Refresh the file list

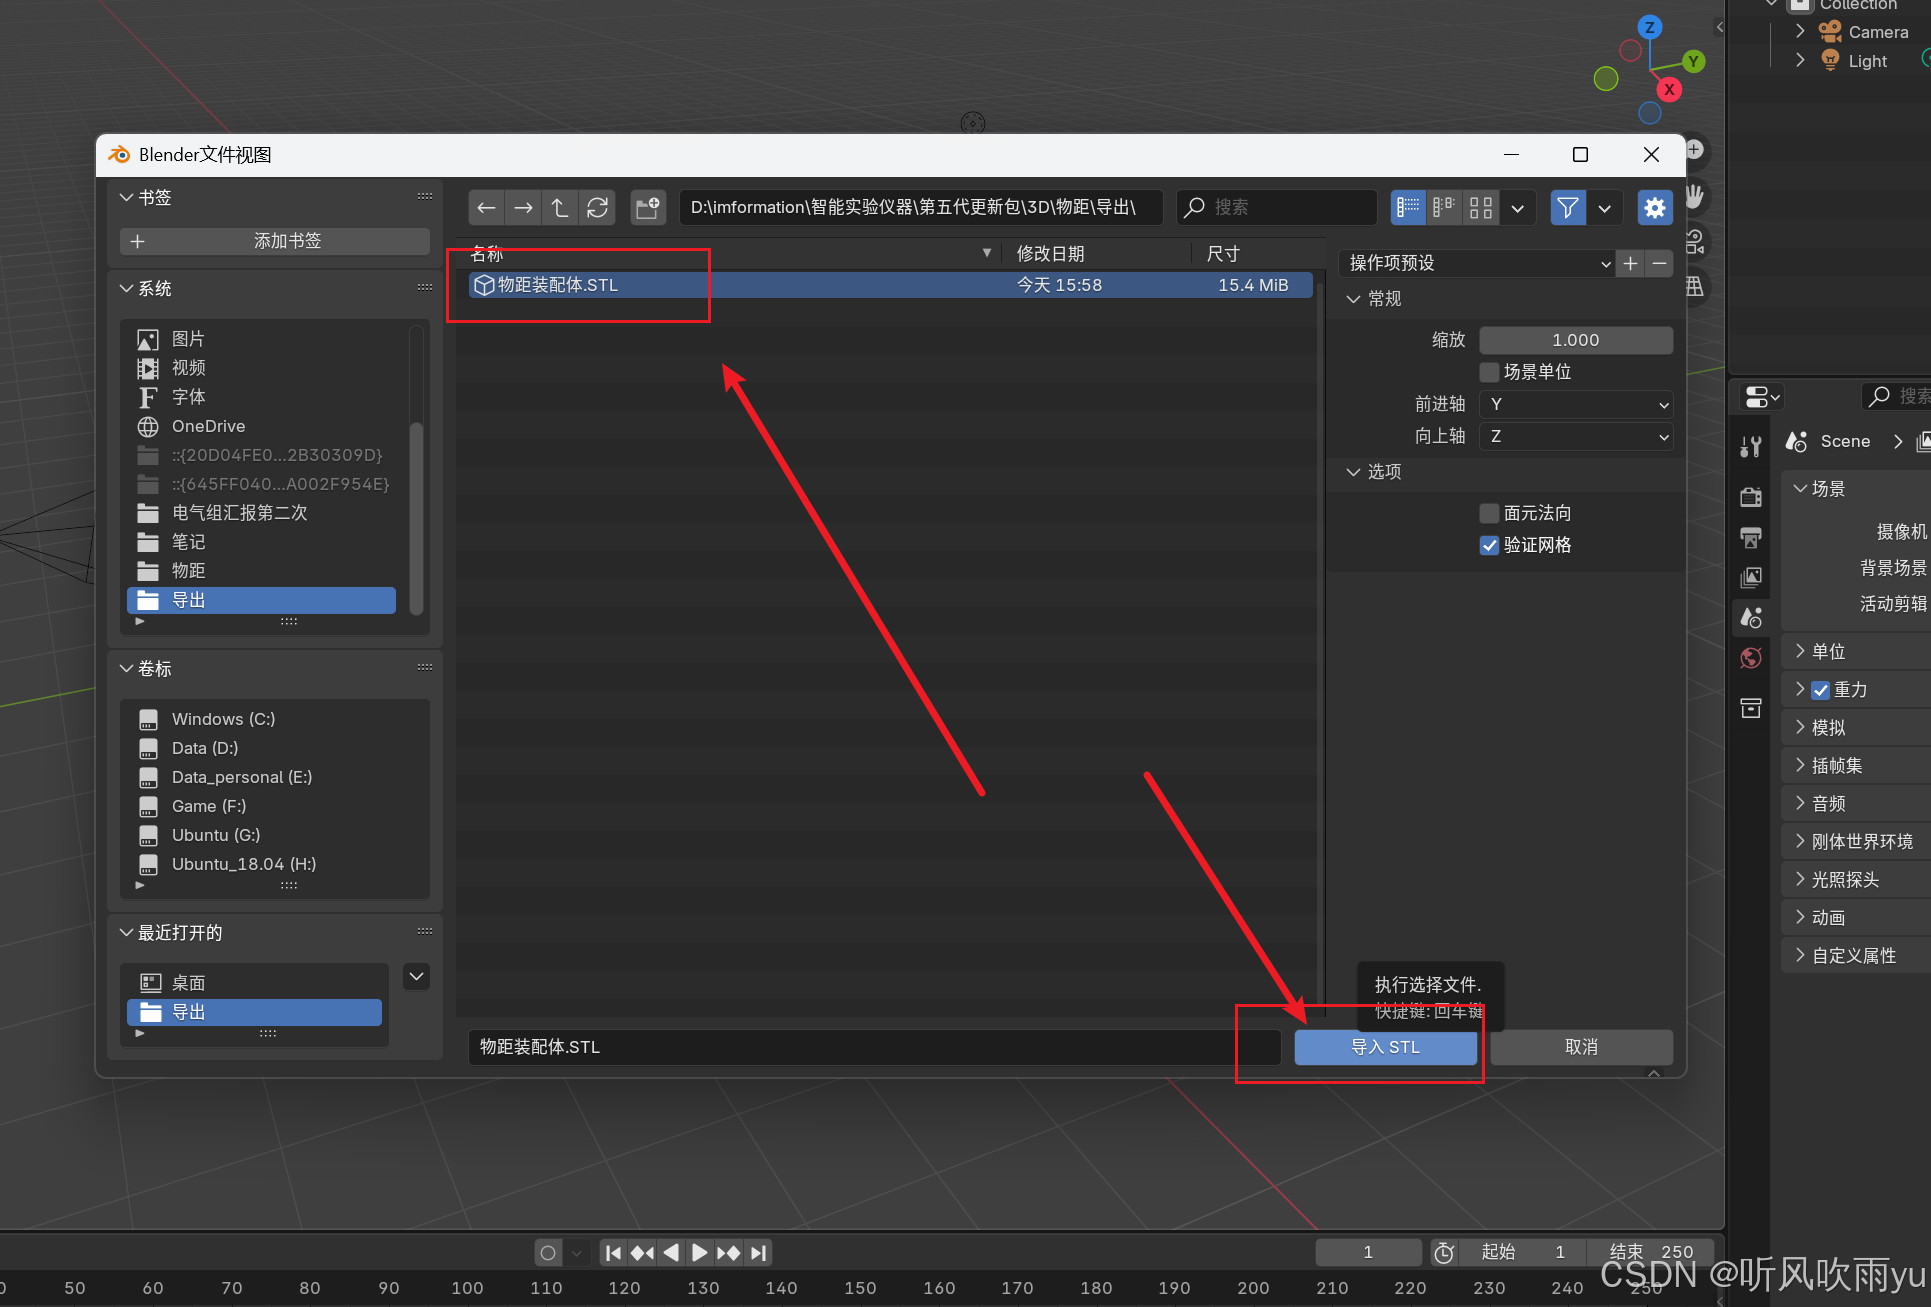[597, 207]
